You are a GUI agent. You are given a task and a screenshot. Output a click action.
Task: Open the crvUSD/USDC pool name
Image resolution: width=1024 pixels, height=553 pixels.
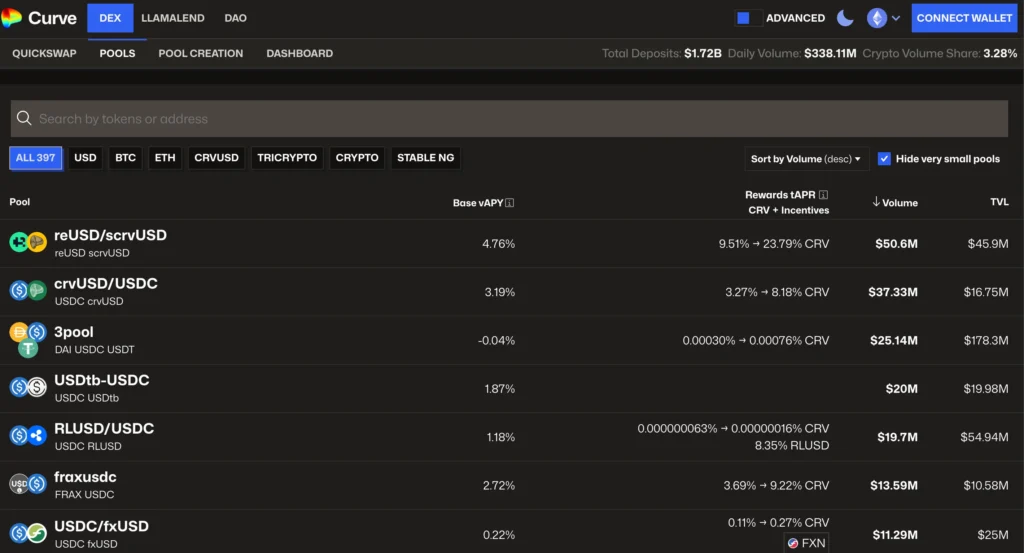coord(106,283)
